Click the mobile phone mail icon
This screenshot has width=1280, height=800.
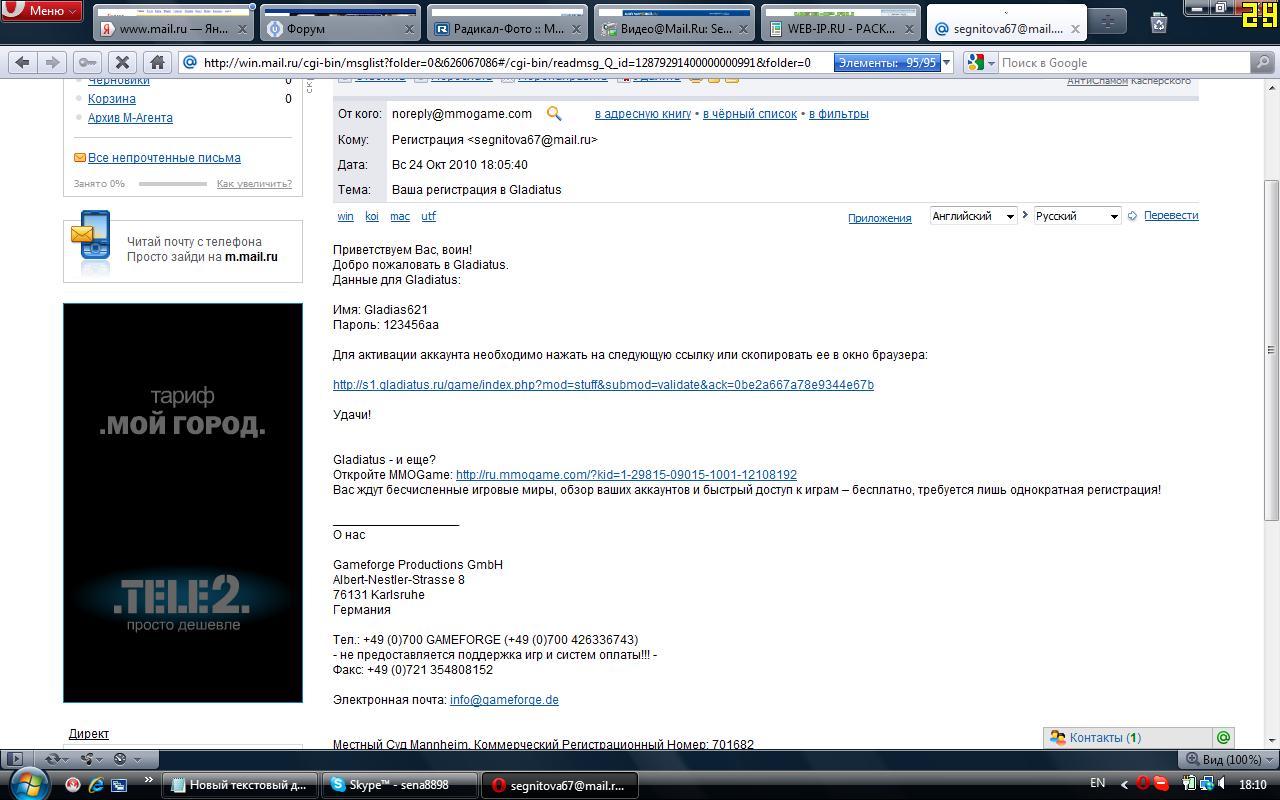(x=91, y=241)
